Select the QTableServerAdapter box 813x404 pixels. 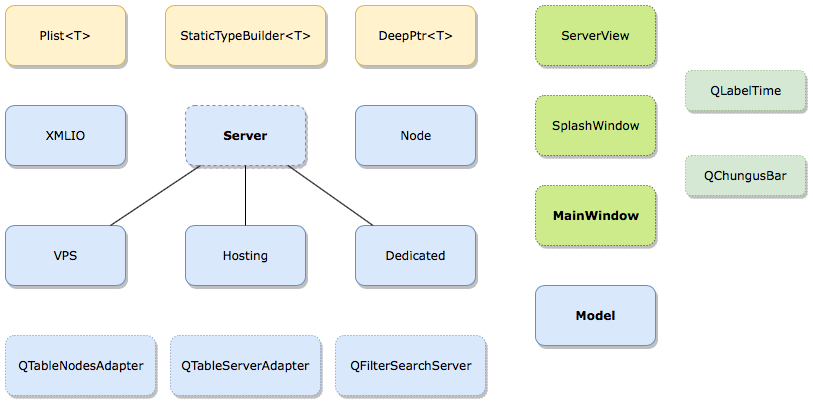click(x=245, y=365)
